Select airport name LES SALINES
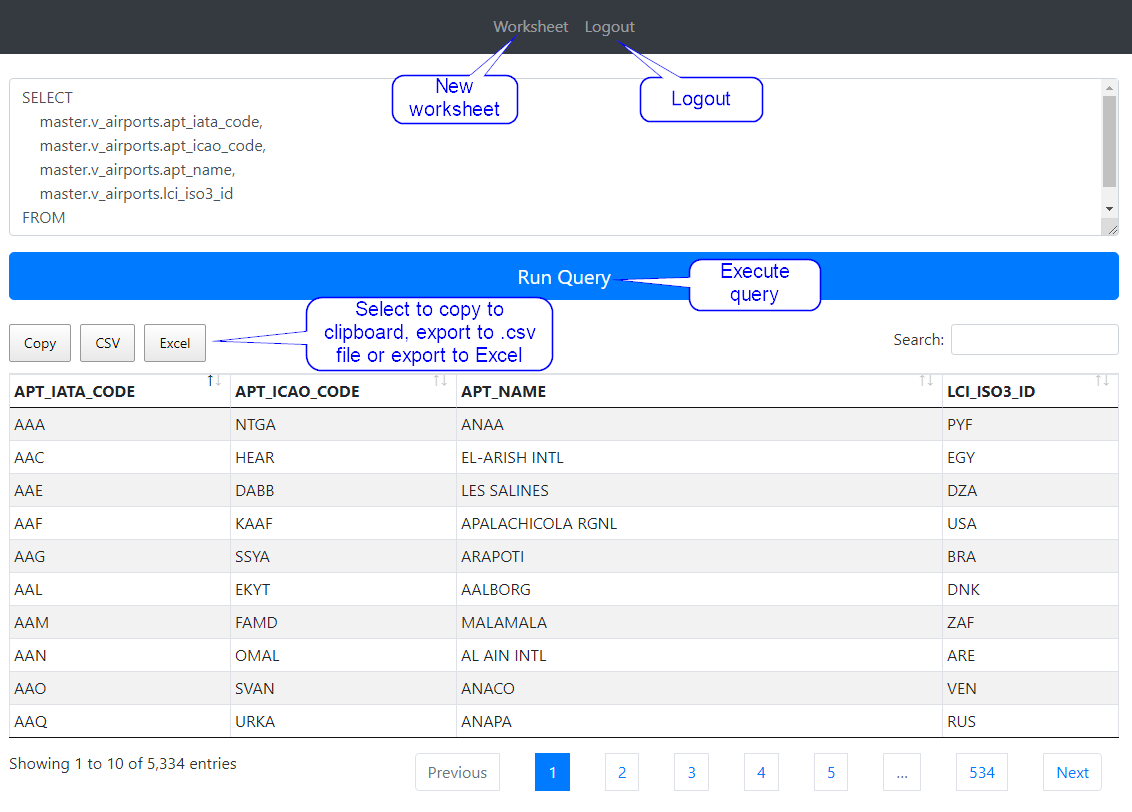 click(x=699, y=491)
